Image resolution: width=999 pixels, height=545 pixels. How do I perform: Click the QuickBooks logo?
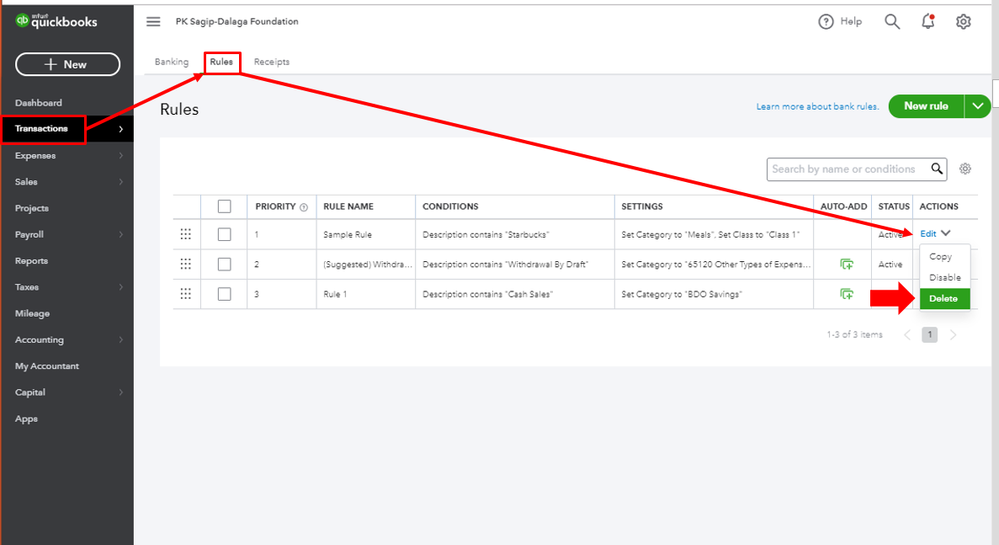tap(56, 21)
